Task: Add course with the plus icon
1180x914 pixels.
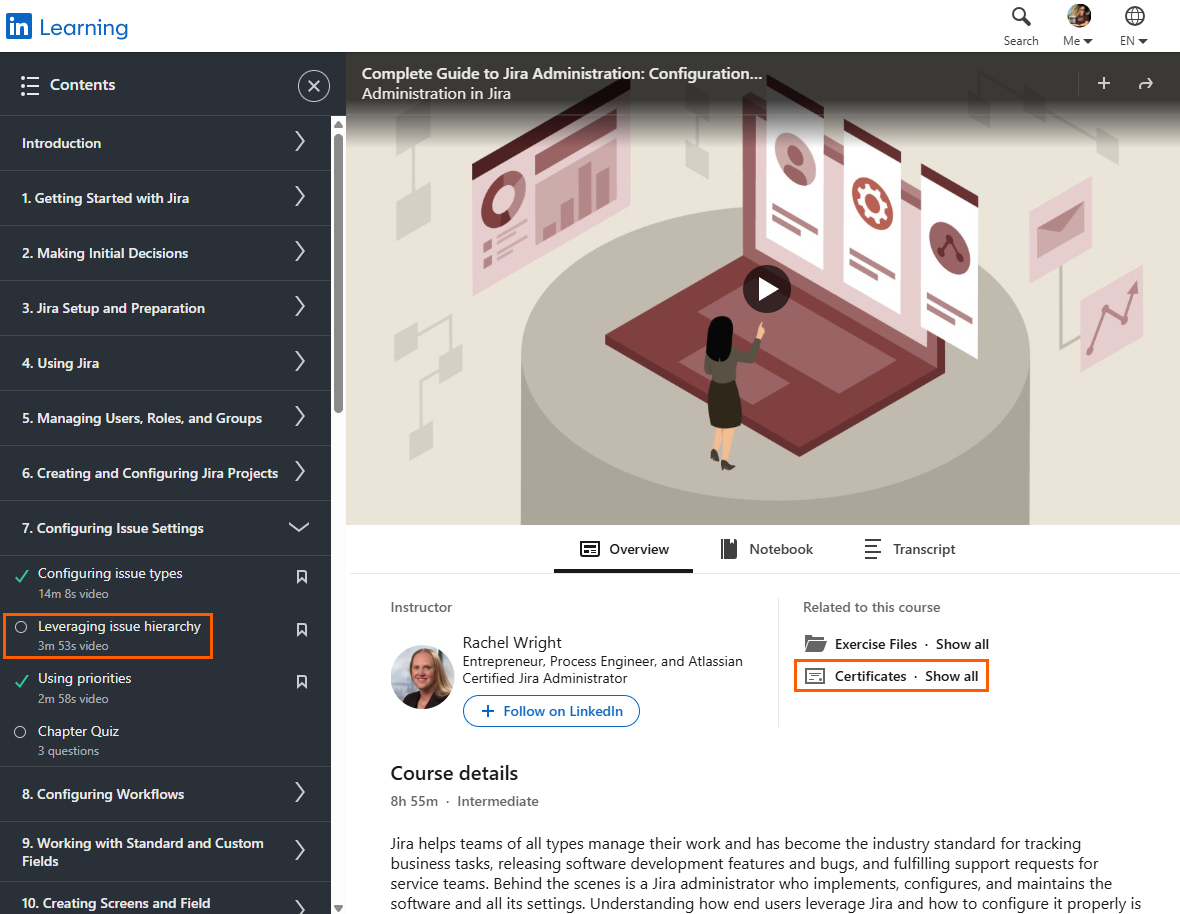Action: (1103, 84)
